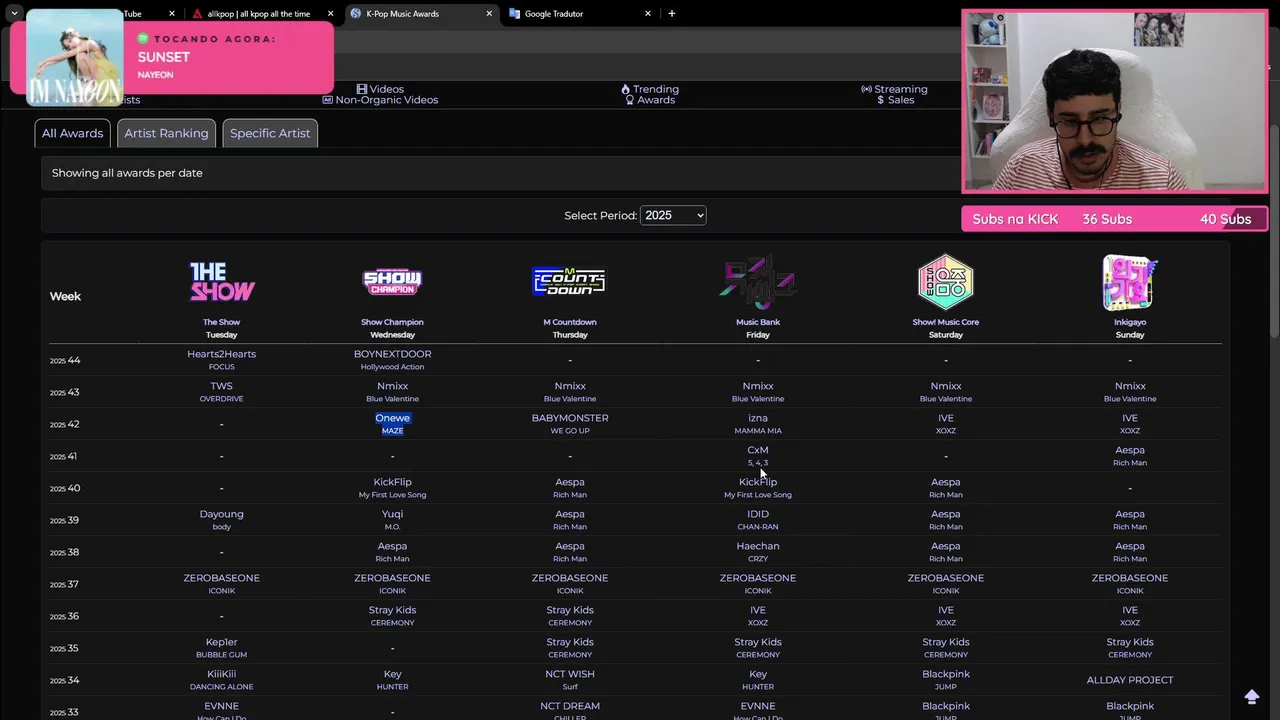Click the Spotify icon in now-playing overlay
This screenshot has height=720, width=1280.
pos(143,38)
